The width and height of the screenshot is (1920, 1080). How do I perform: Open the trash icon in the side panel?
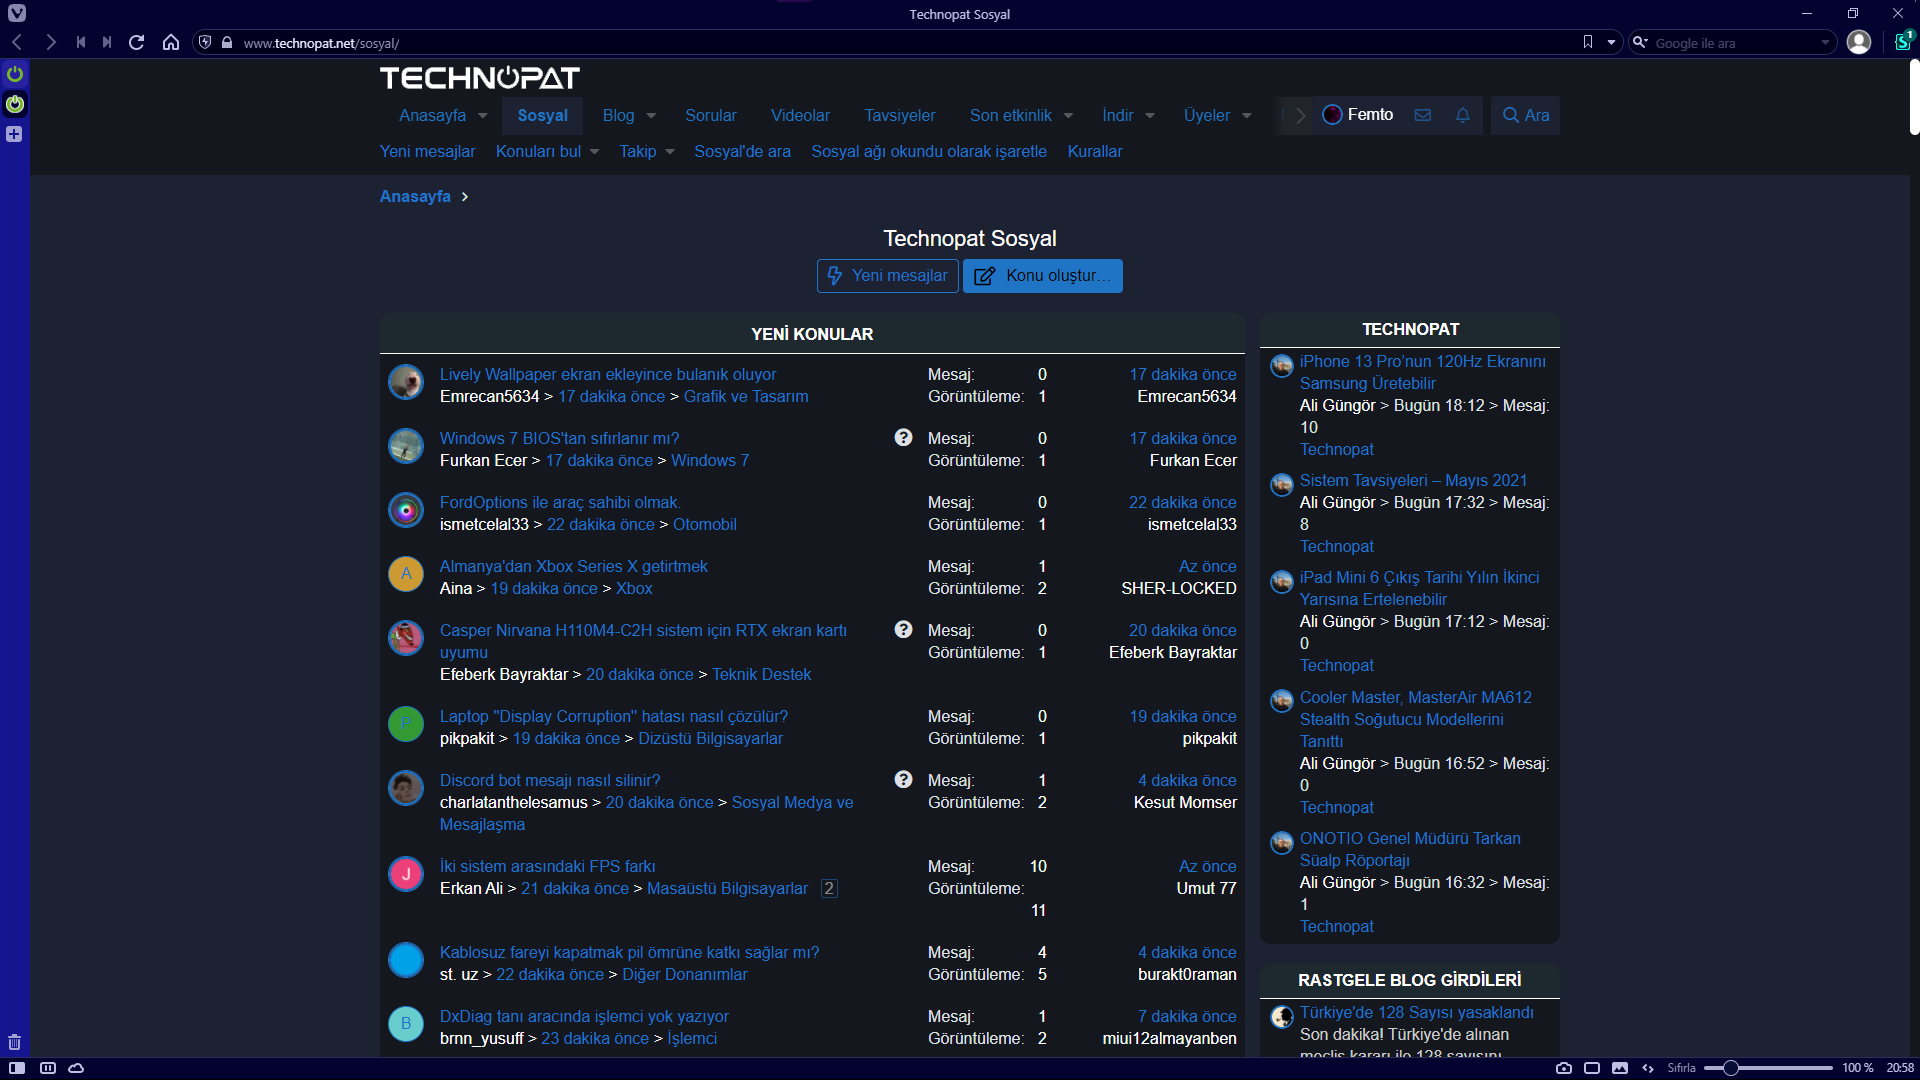pos(14,1042)
